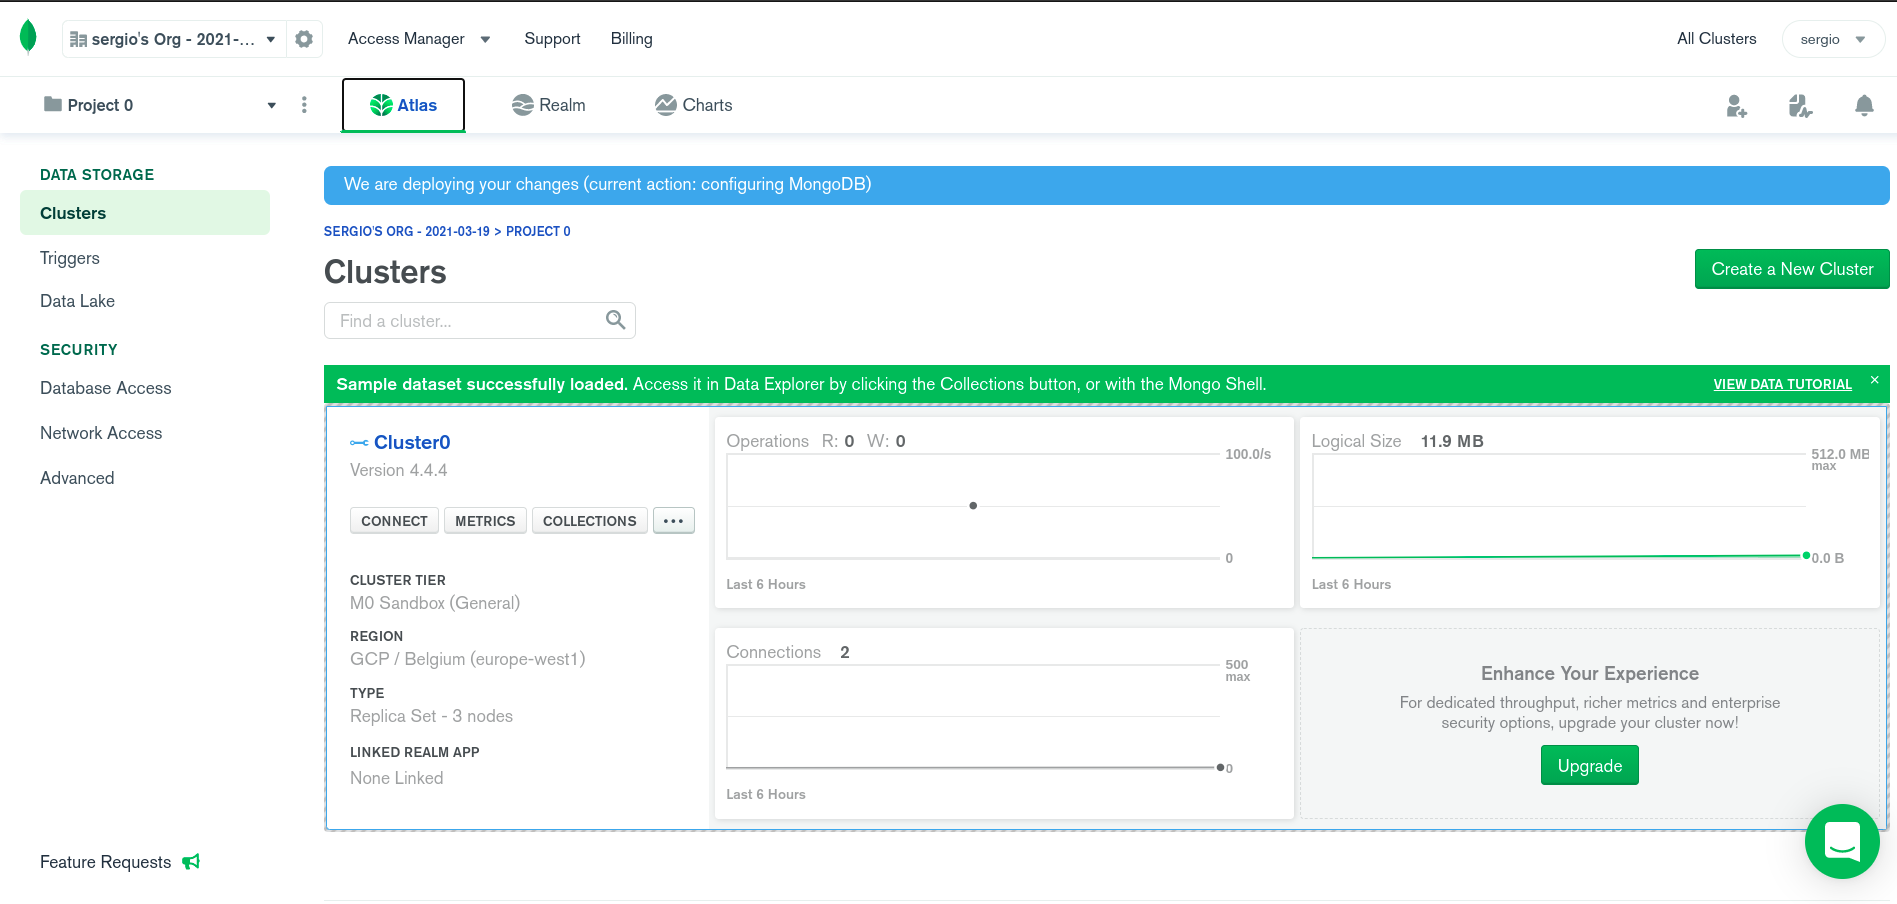Open the chat support bubble

[1842, 841]
